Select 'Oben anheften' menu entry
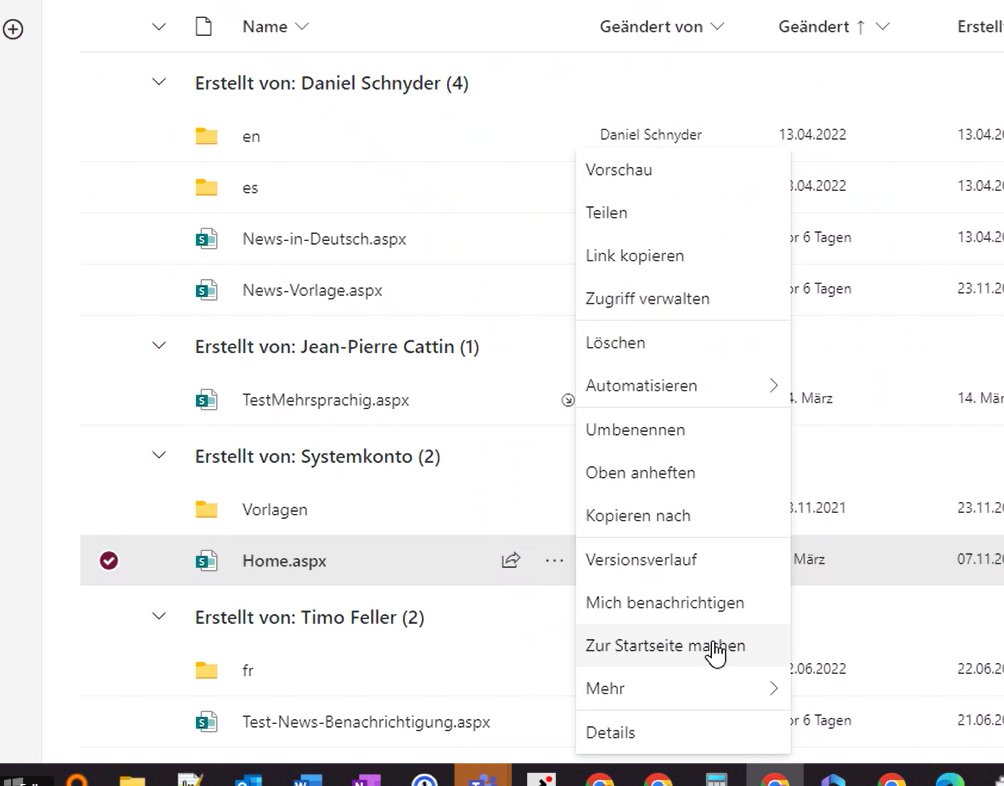 click(x=683, y=472)
